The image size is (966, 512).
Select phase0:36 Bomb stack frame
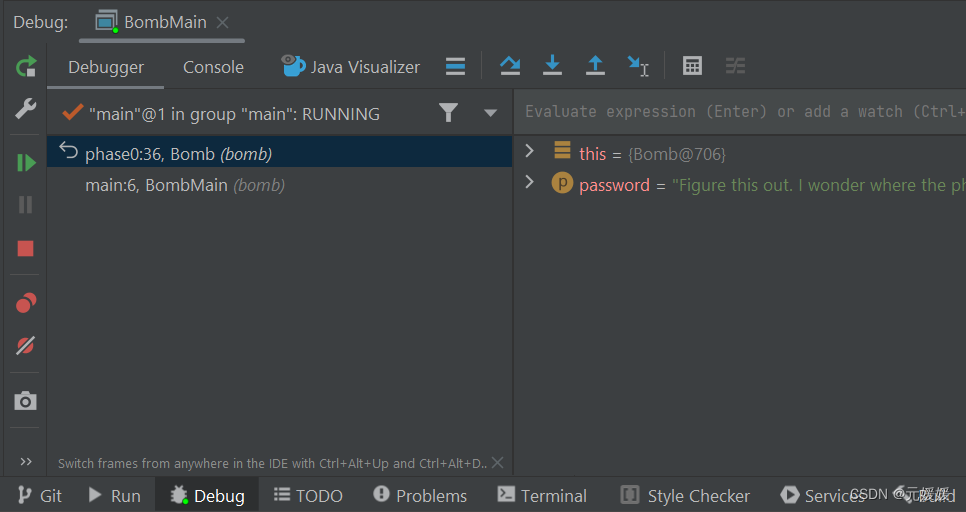click(280, 153)
